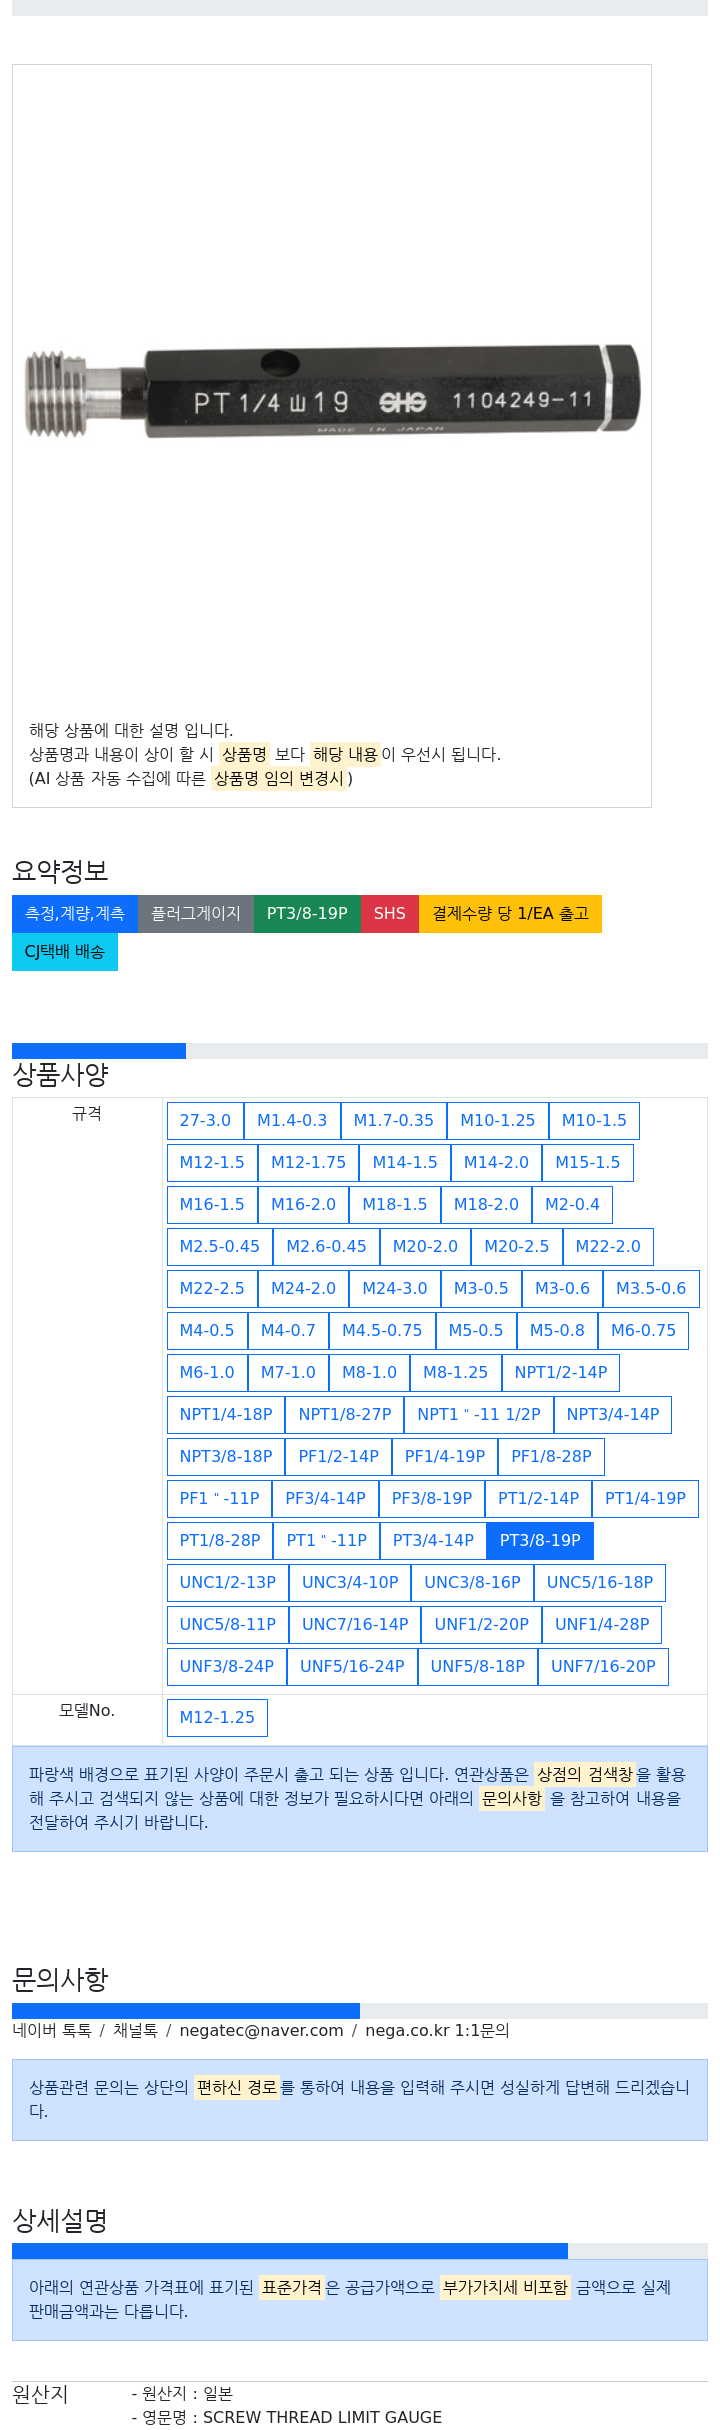The height and width of the screenshot is (2430, 720).
Task: Select the NPT1/4-18P spec button
Action: tap(226, 1414)
